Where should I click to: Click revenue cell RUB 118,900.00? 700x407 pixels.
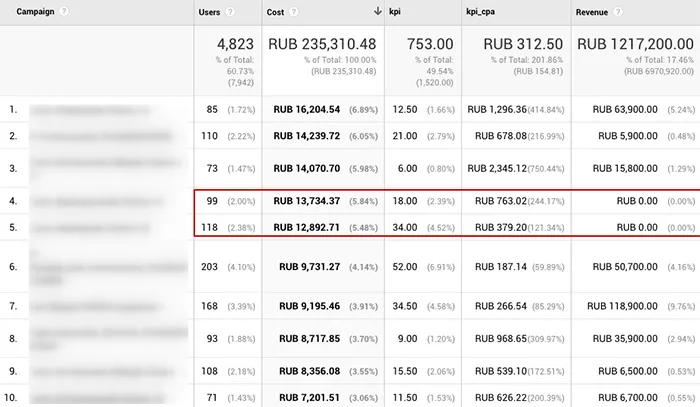click(x=622, y=306)
